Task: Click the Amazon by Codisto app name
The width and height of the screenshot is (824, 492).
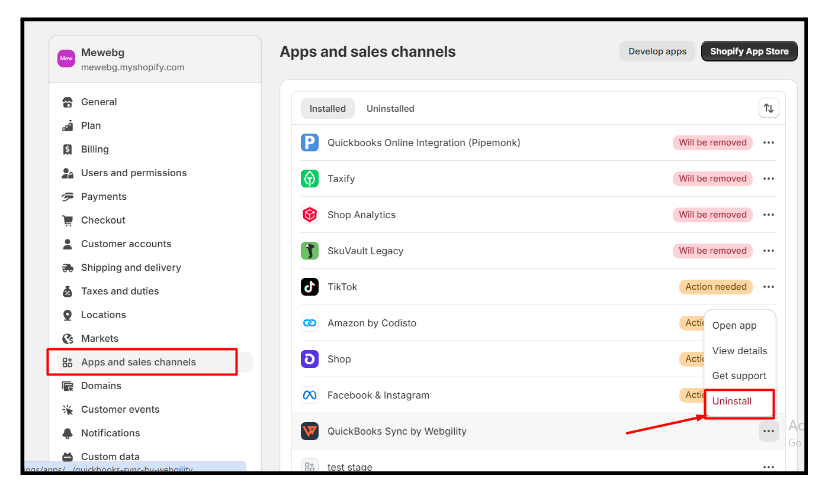Action: [x=372, y=323]
